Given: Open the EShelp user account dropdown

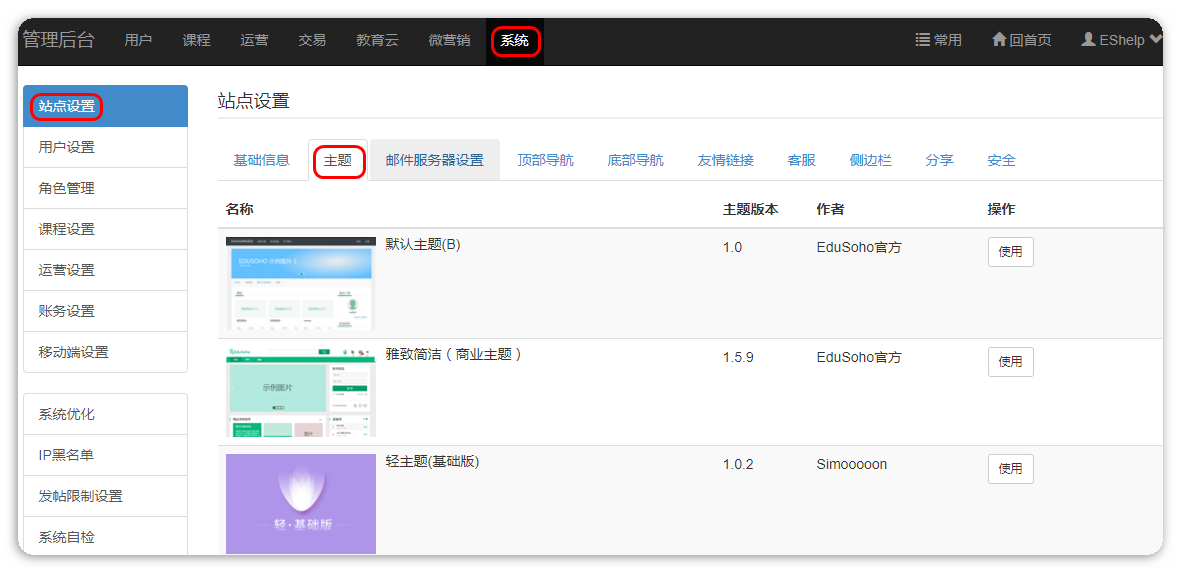Looking at the screenshot, I should (x=1121, y=40).
